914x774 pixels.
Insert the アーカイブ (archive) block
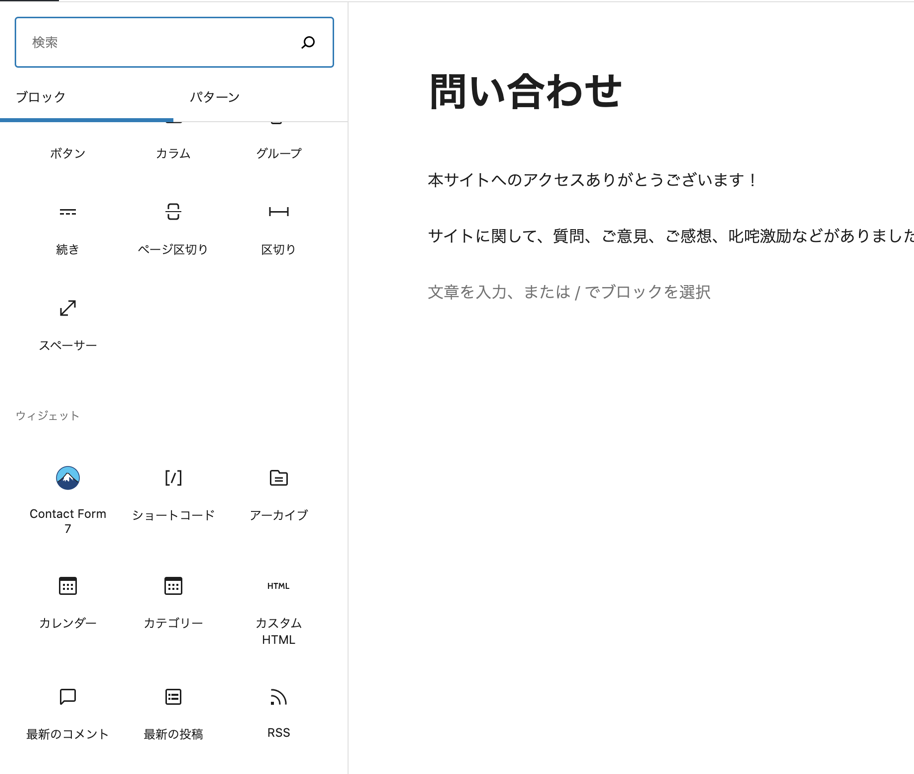click(278, 494)
